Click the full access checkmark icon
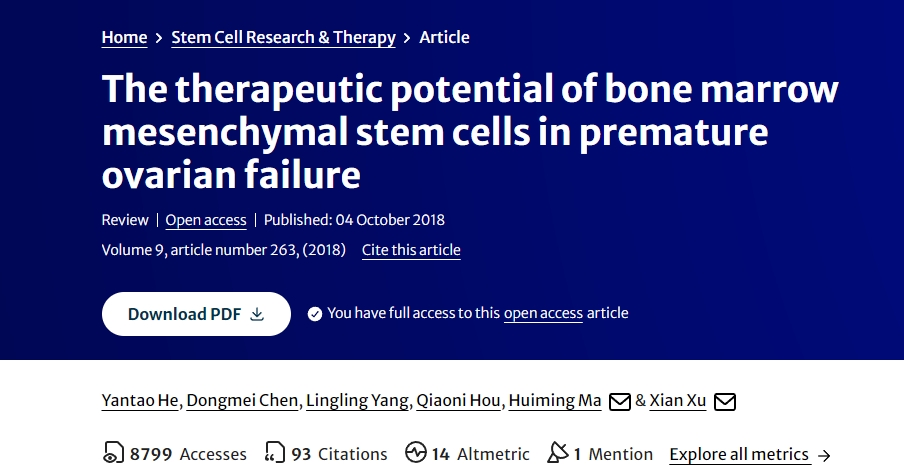Viewport: 904px width, 474px height. [315, 314]
